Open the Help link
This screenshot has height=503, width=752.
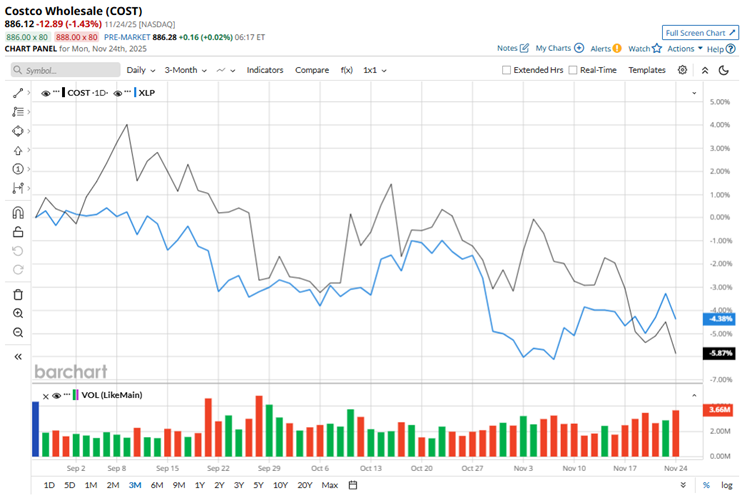pos(720,48)
